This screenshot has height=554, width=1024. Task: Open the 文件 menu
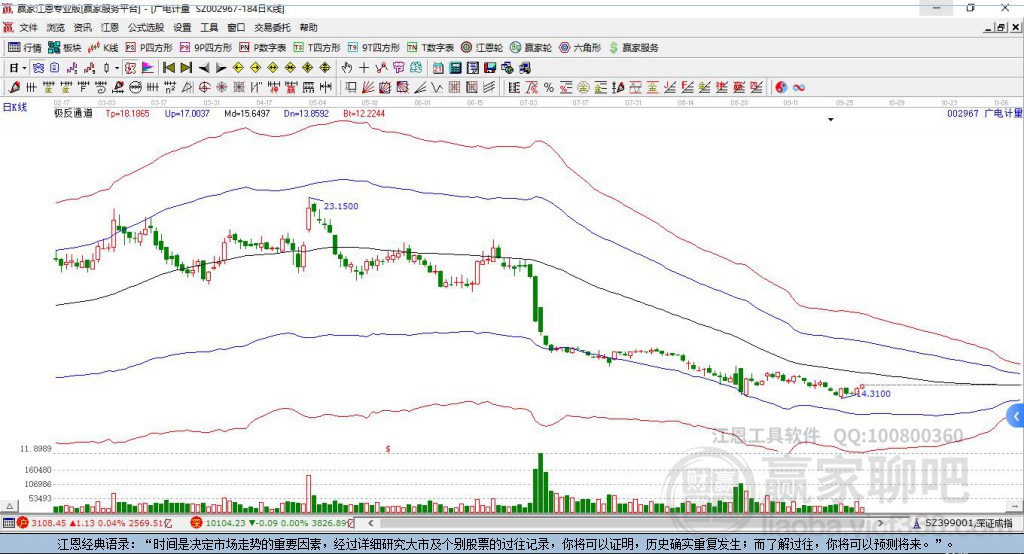pos(28,27)
